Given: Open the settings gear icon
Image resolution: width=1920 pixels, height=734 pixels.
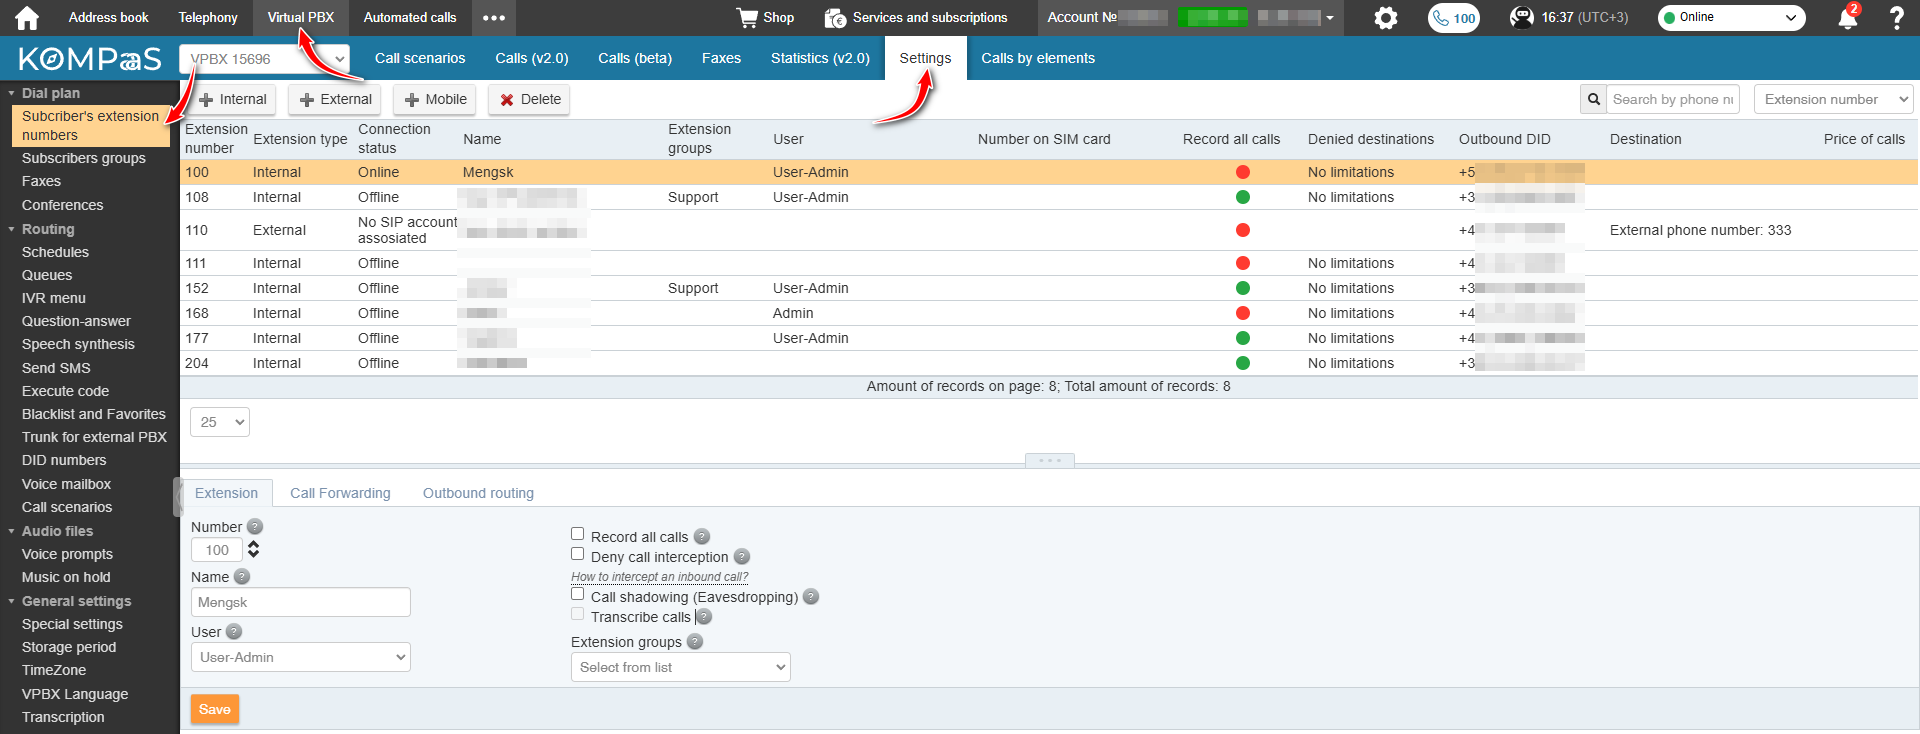Looking at the screenshot, I should [1385, 18].
